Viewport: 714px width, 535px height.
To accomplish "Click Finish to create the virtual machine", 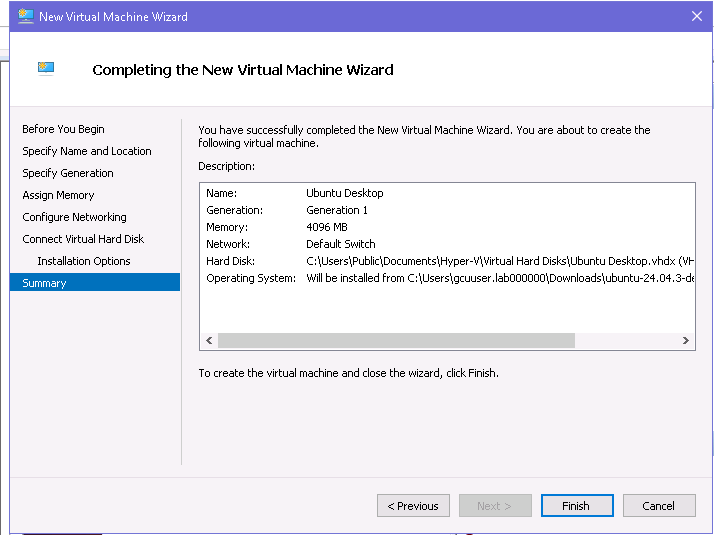I will pos(577,506).
